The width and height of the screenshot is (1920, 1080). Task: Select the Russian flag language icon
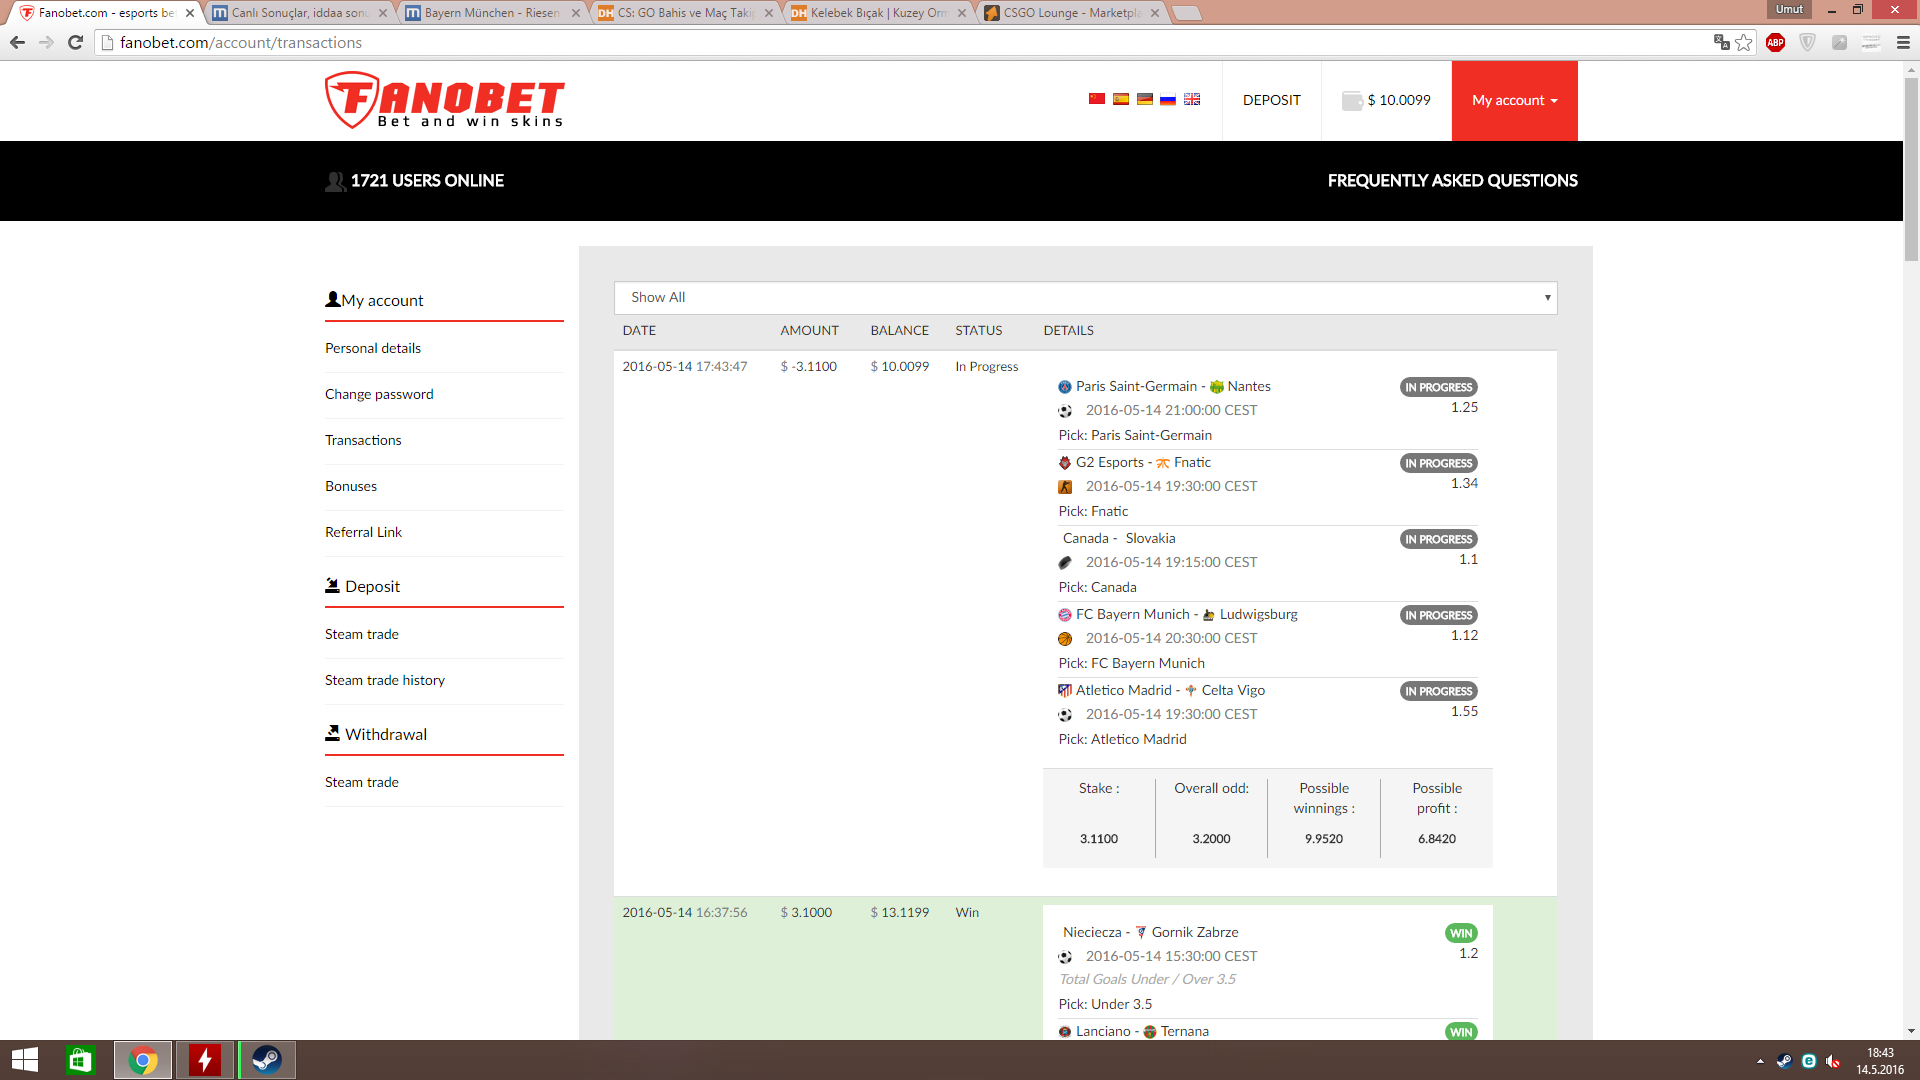[x=1168, y=99]
